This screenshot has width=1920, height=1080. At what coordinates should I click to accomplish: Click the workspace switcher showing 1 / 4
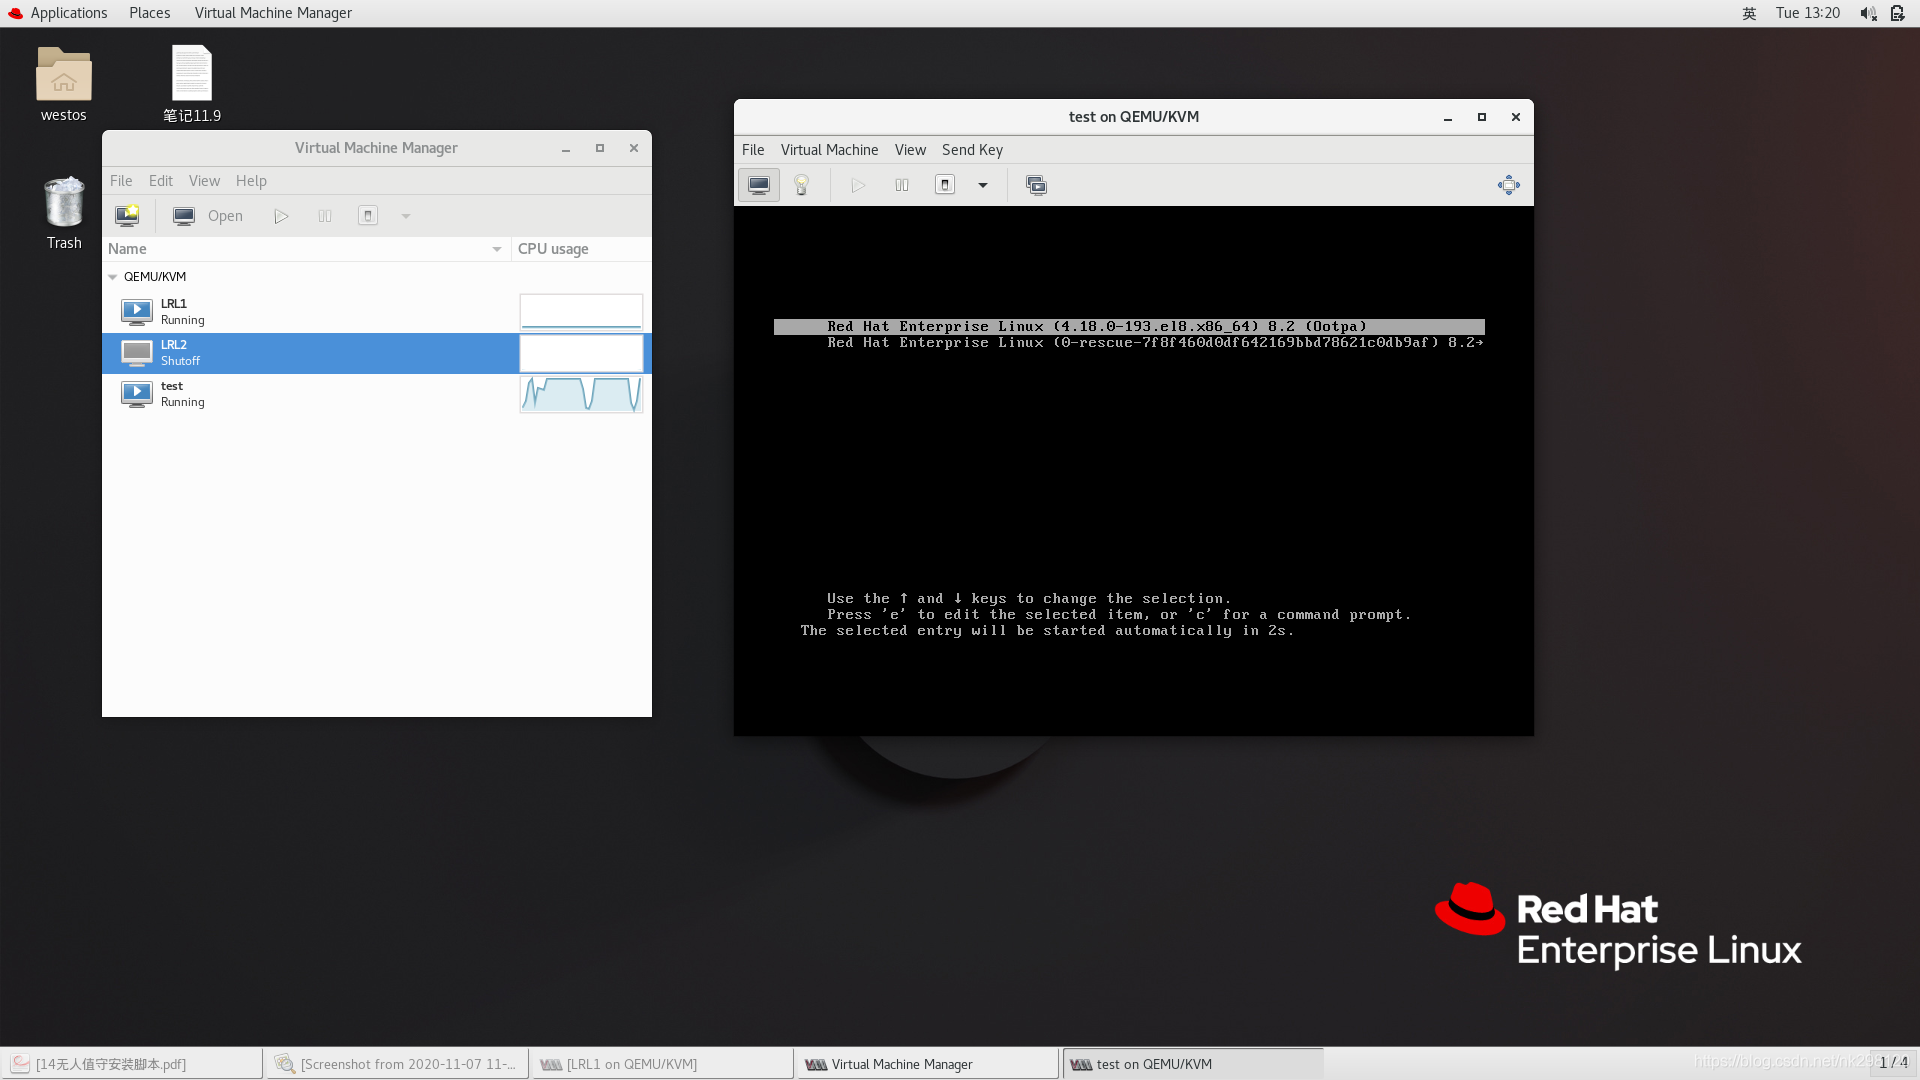pos(1893,1063)
